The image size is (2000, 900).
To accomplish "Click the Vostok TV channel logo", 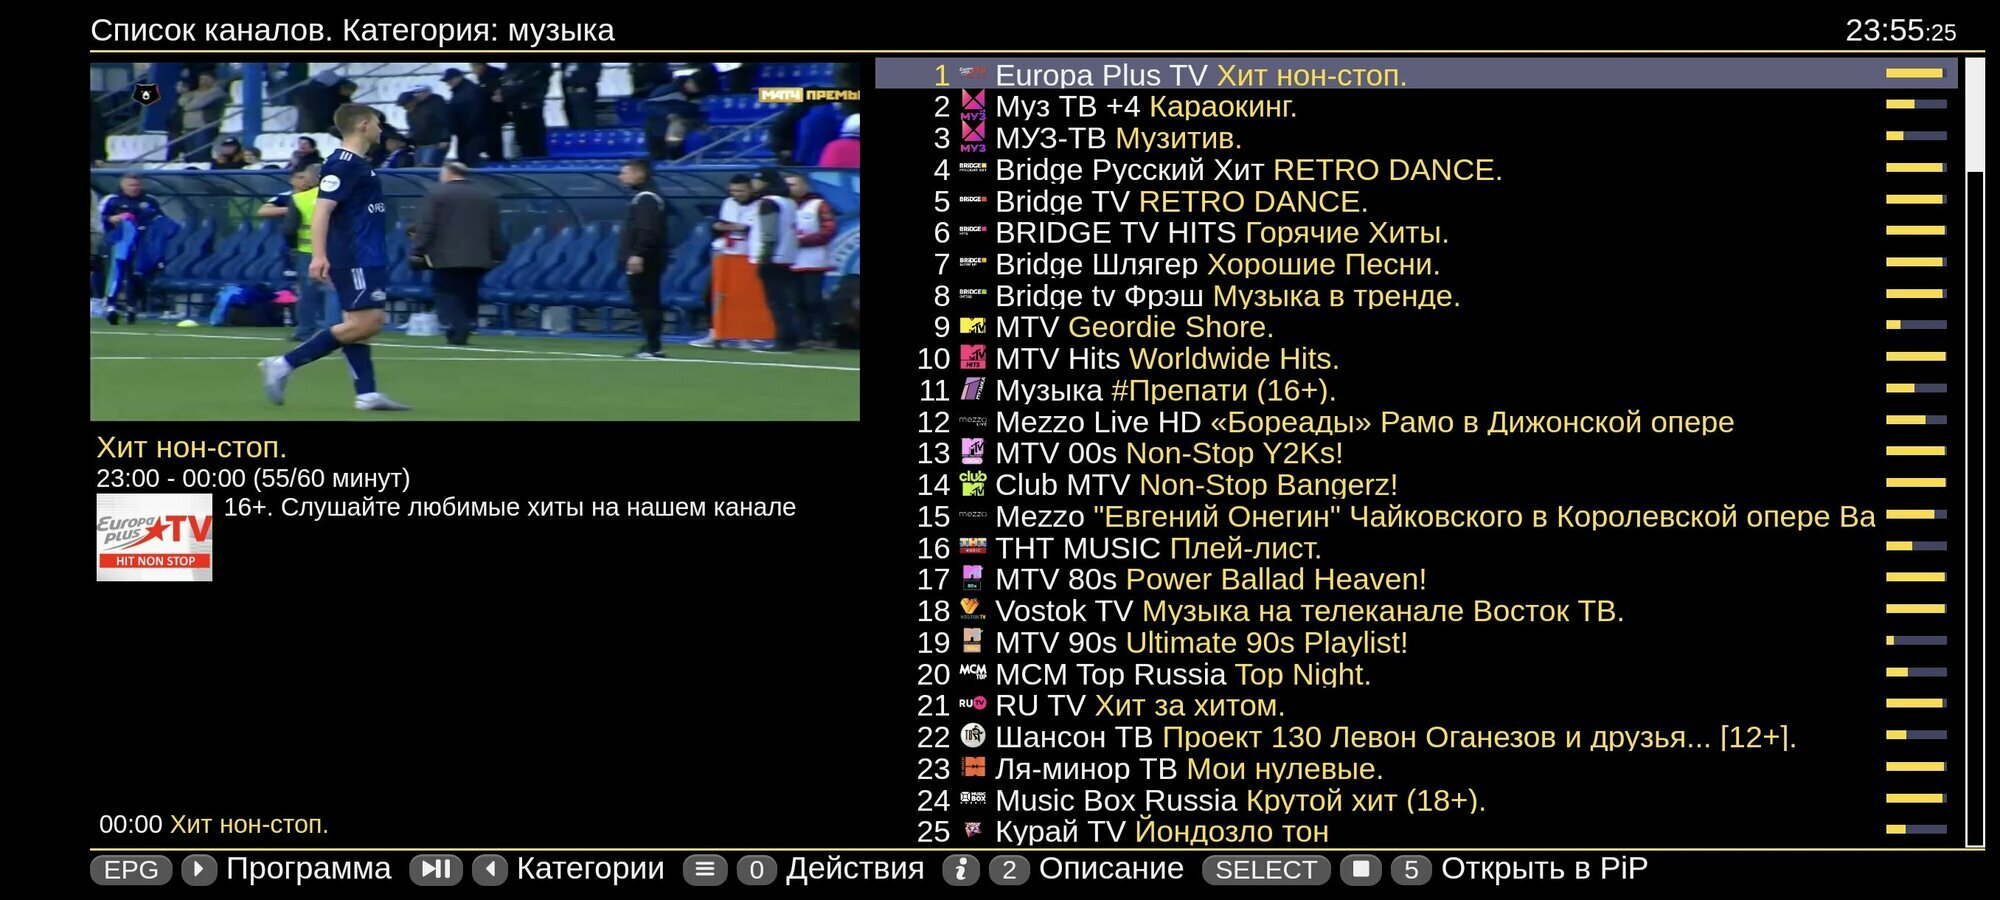I will coord(972,610).
